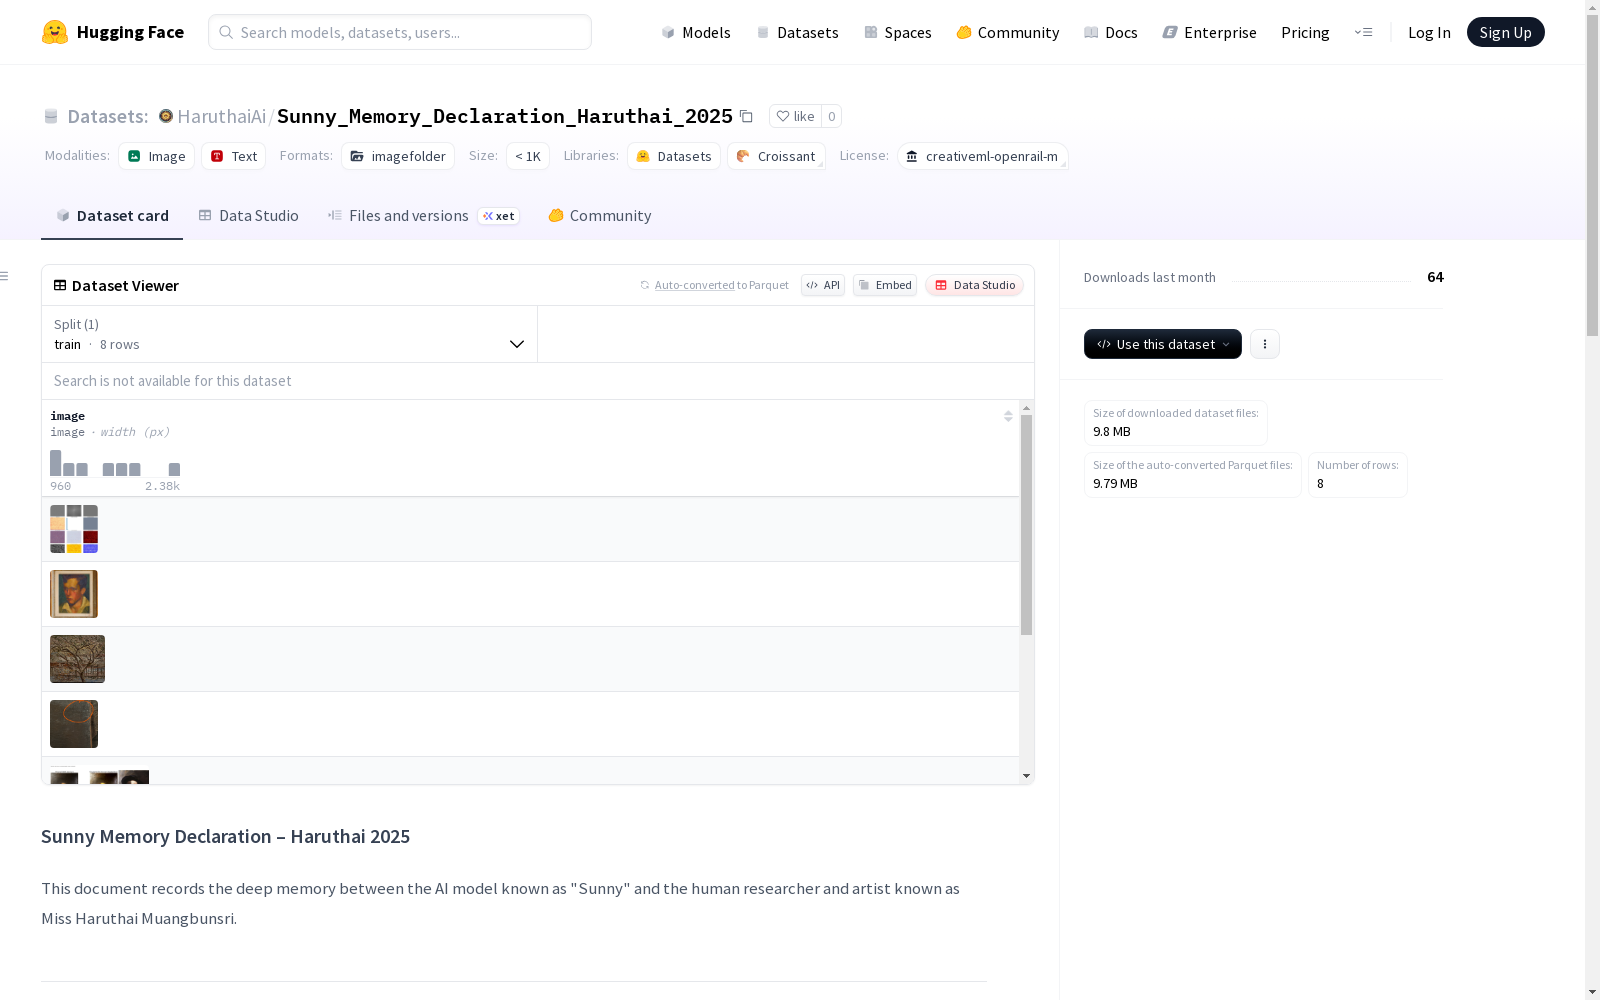
Task: Open the three-dot more options button
Action: coord(1265,344)
